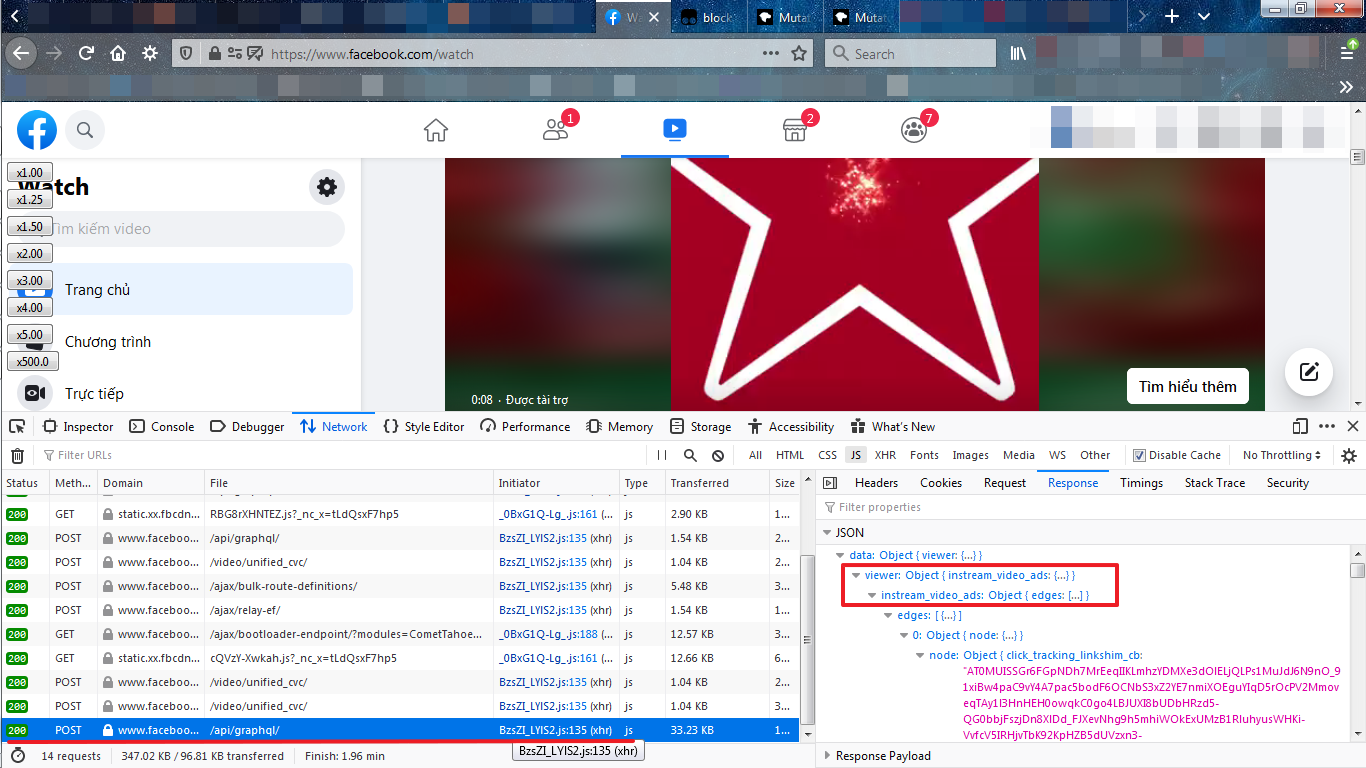Open the Cookies details tab

pos(941,483)
